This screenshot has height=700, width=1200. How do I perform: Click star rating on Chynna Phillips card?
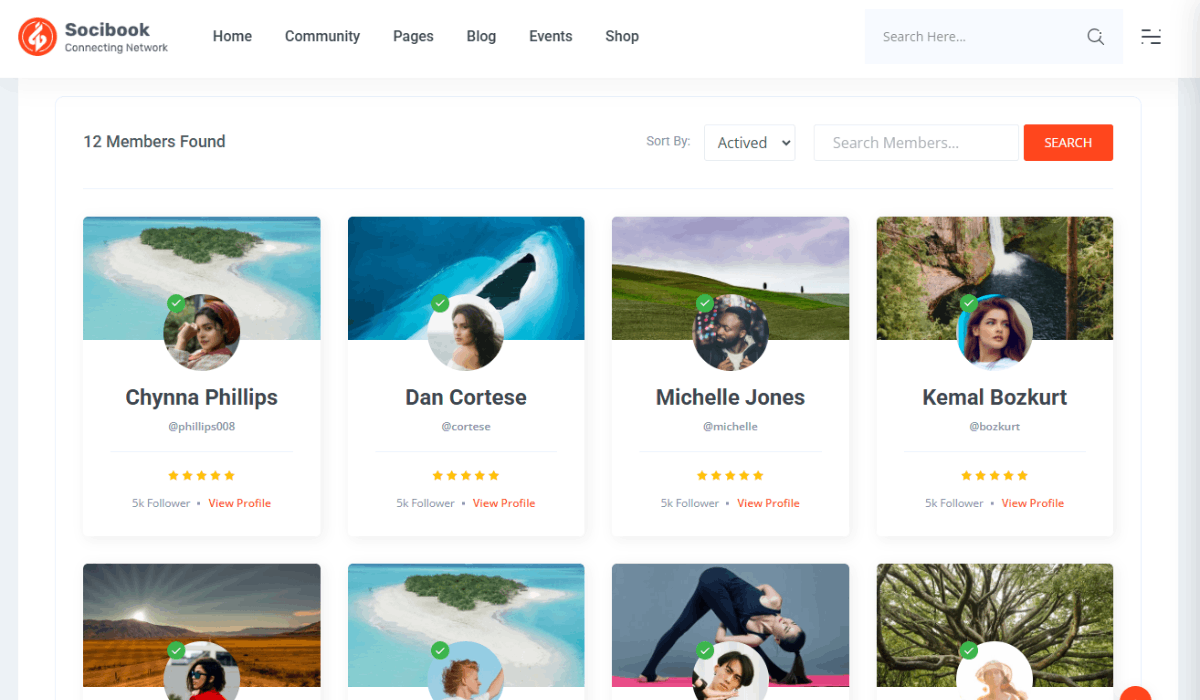click(201, 476)
